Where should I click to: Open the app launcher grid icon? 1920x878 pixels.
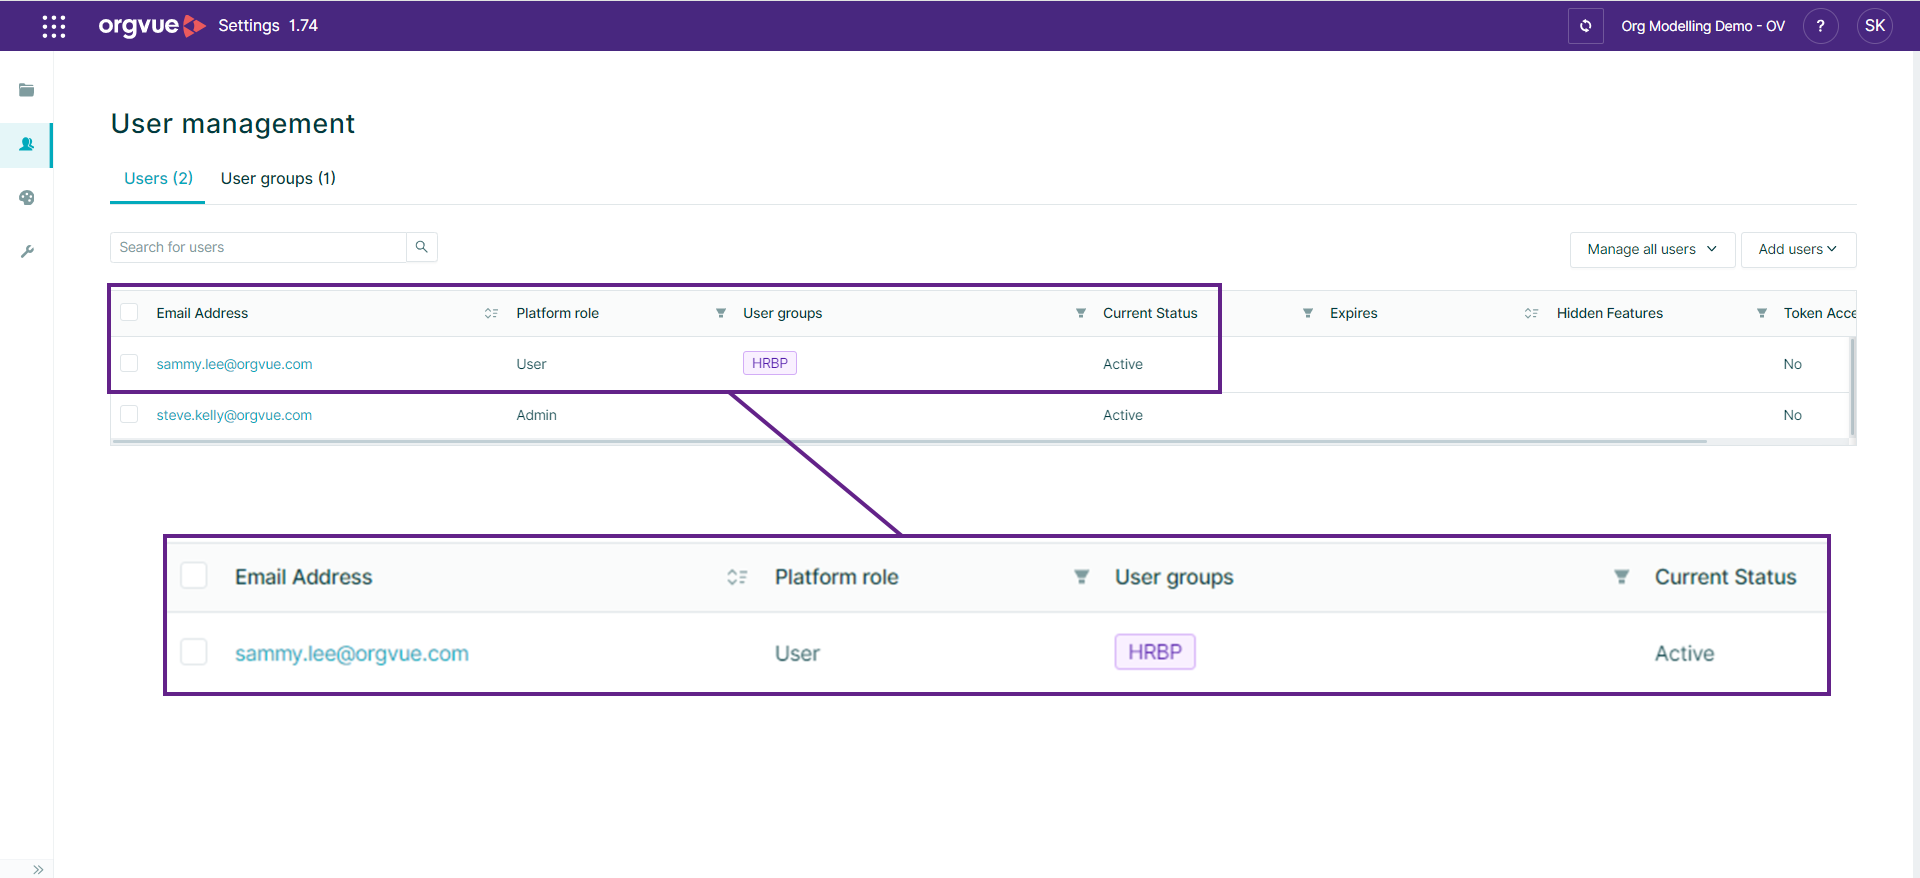point(54,26)
